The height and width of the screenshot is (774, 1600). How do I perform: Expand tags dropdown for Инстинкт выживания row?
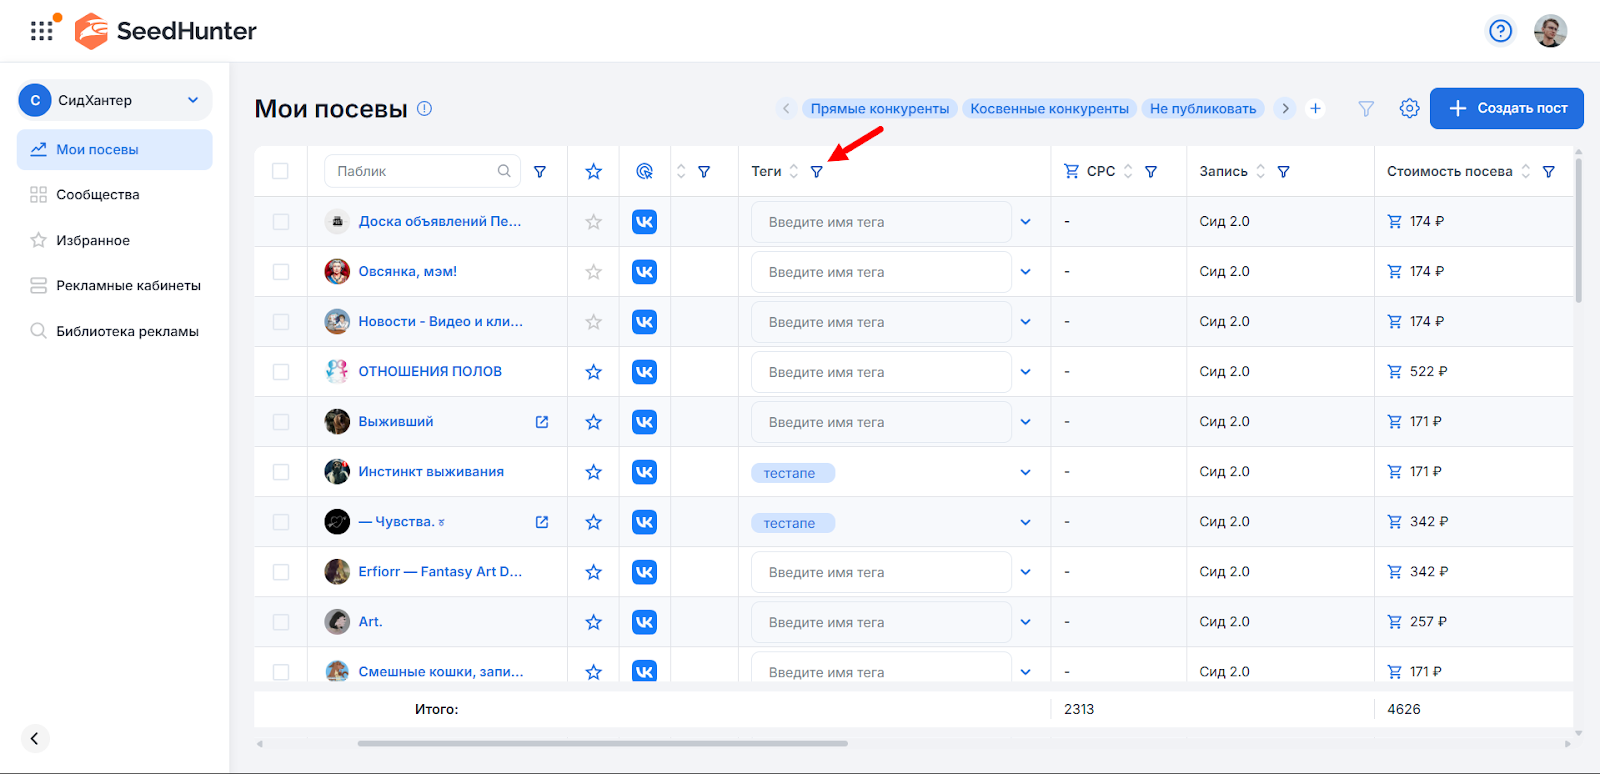tap(1025, 472)
